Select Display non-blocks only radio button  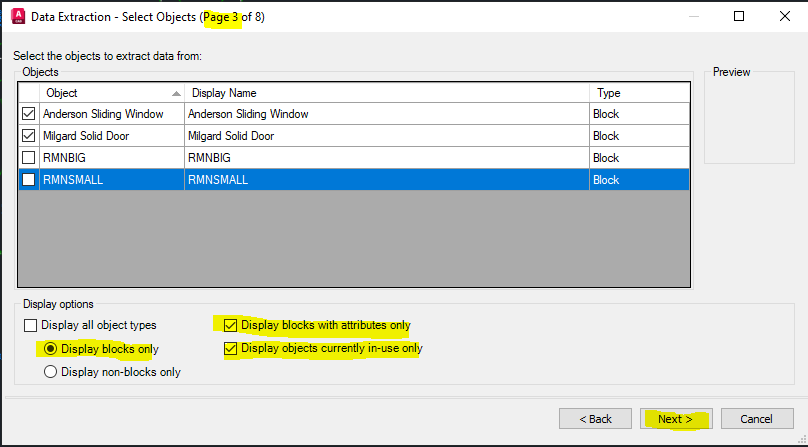pyautogui.click(x=50, y=372)
